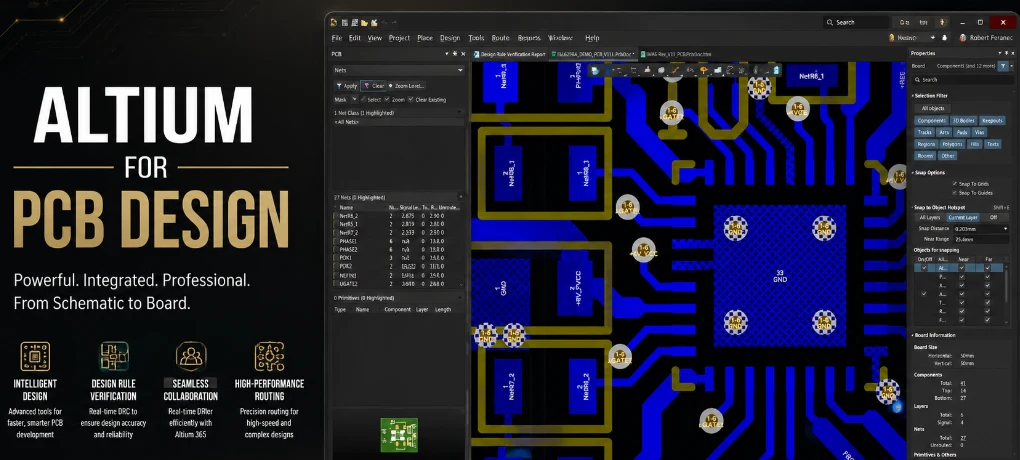The width and height of the screenshot is (1020, 460).
Task: Click the blue filter funnel icon in Properties
Action: [x=1004, y=66]
